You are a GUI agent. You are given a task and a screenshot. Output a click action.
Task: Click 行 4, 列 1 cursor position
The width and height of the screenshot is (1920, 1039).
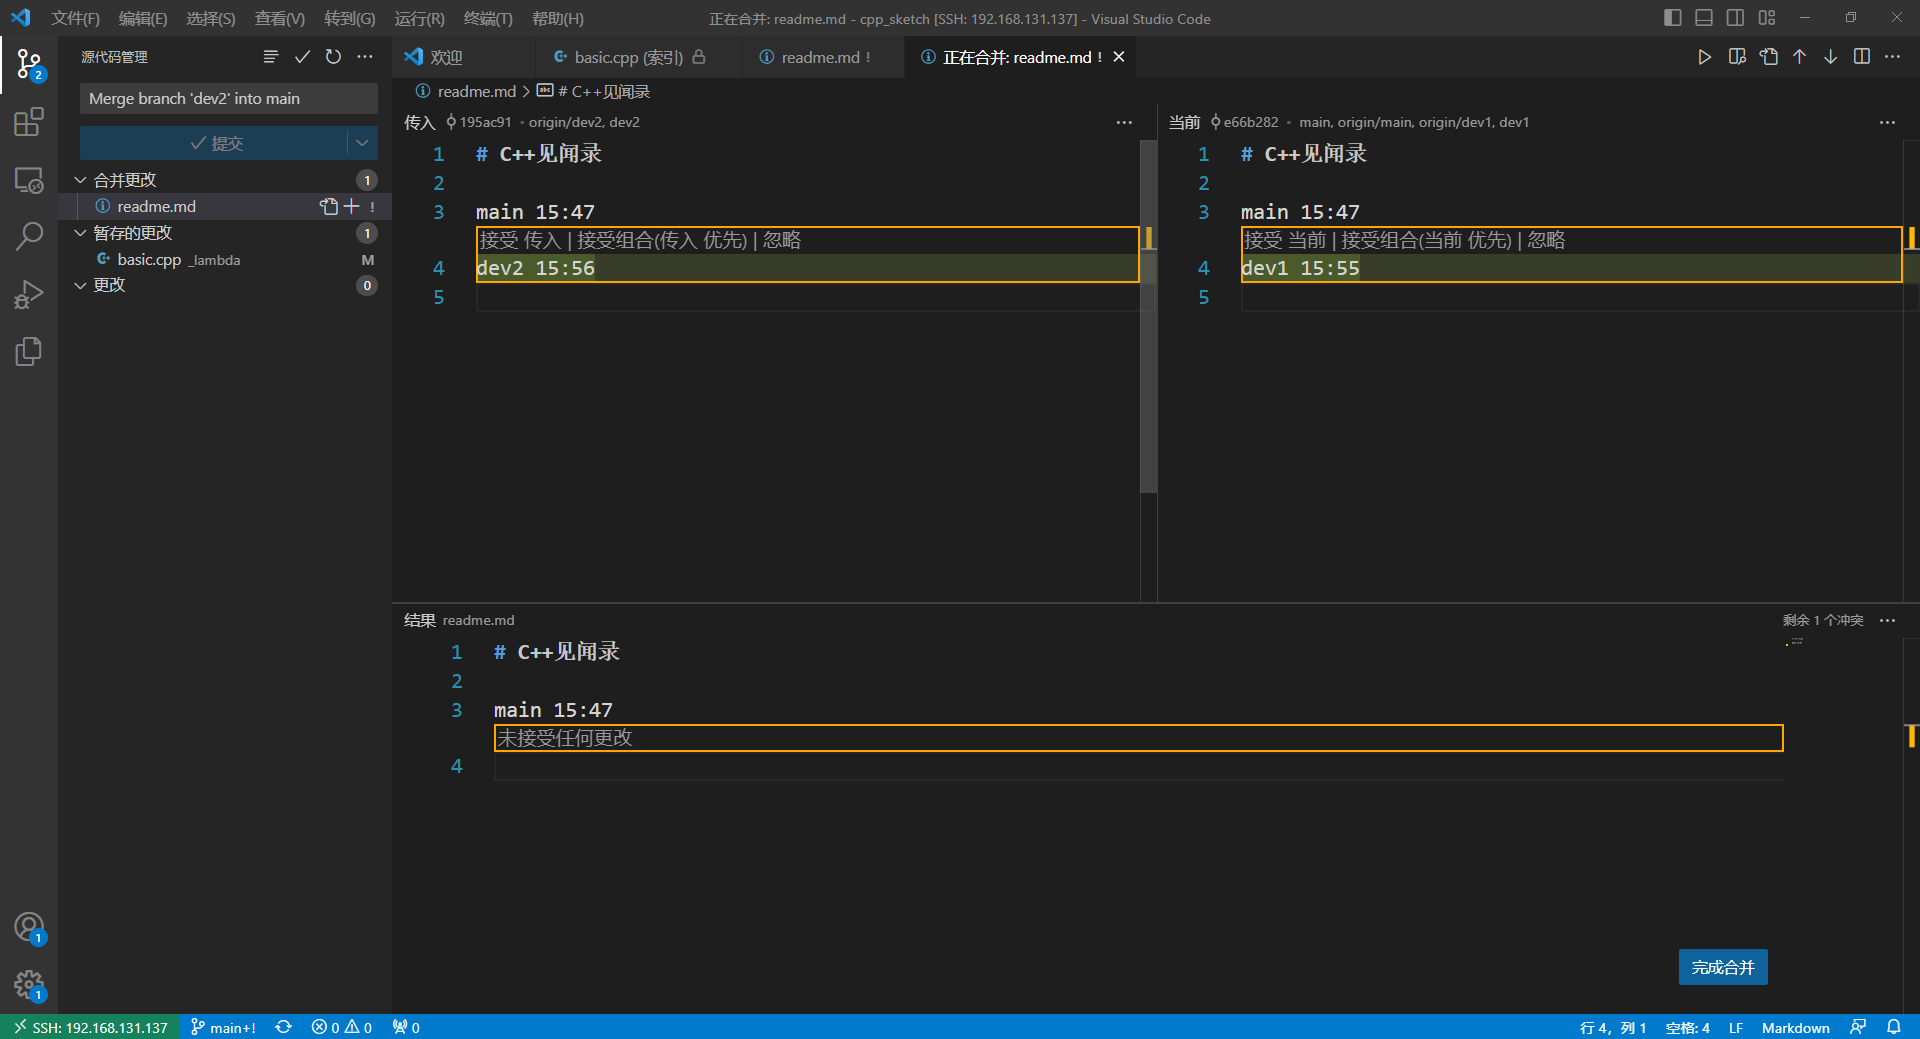pos(1612,1027)
